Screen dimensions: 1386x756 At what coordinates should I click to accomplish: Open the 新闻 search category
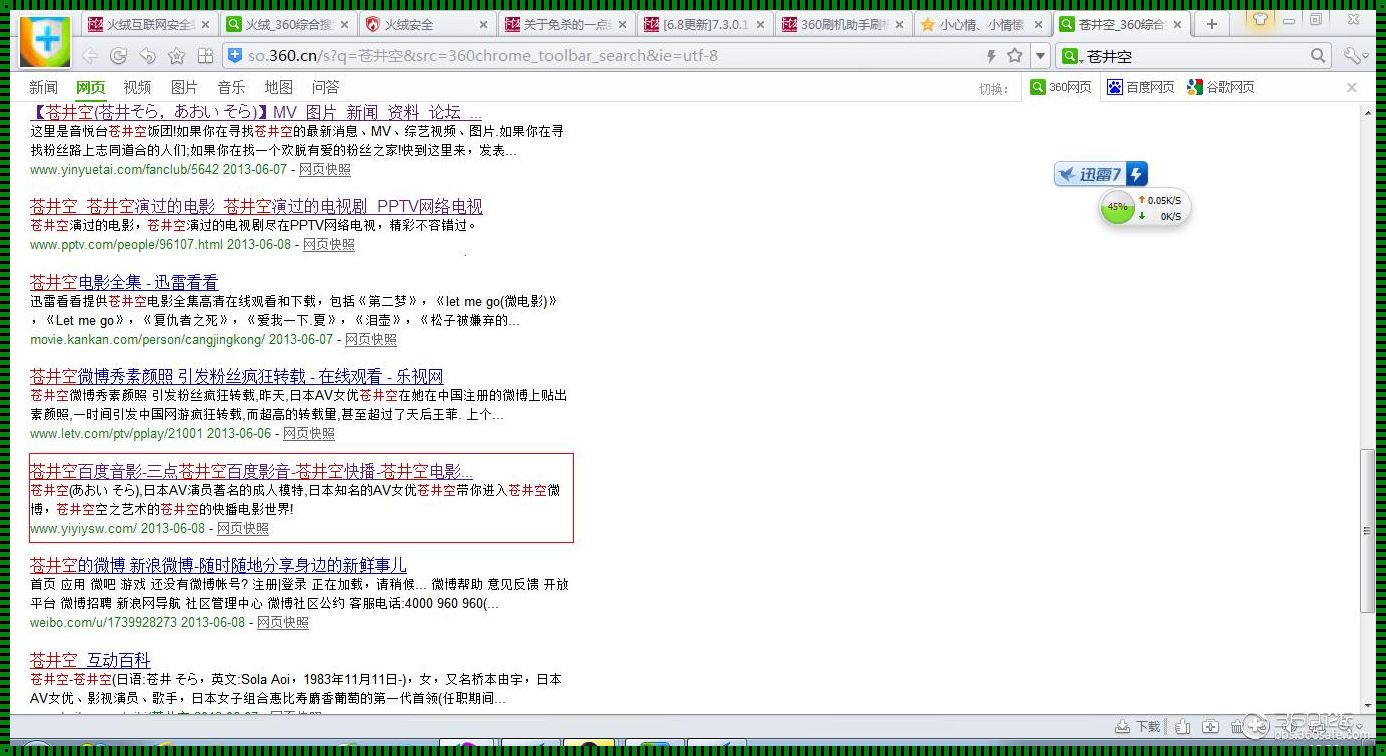44,88
